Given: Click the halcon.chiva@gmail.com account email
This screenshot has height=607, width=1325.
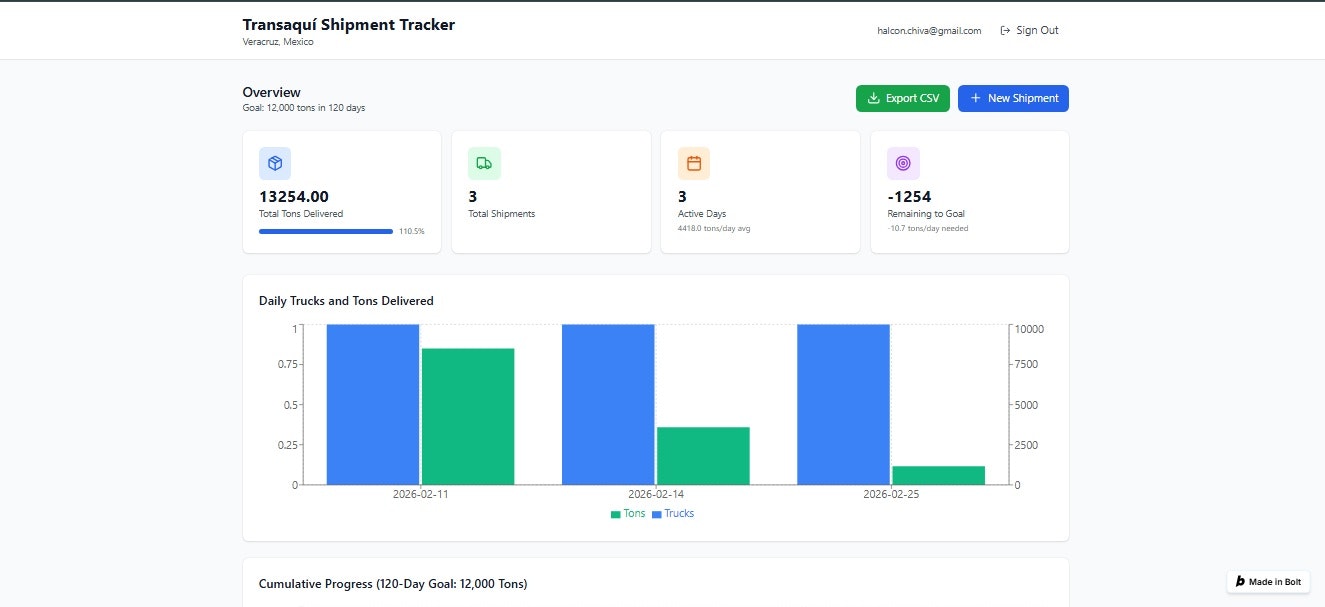Looking at the screenshot, I should point(929,30).
